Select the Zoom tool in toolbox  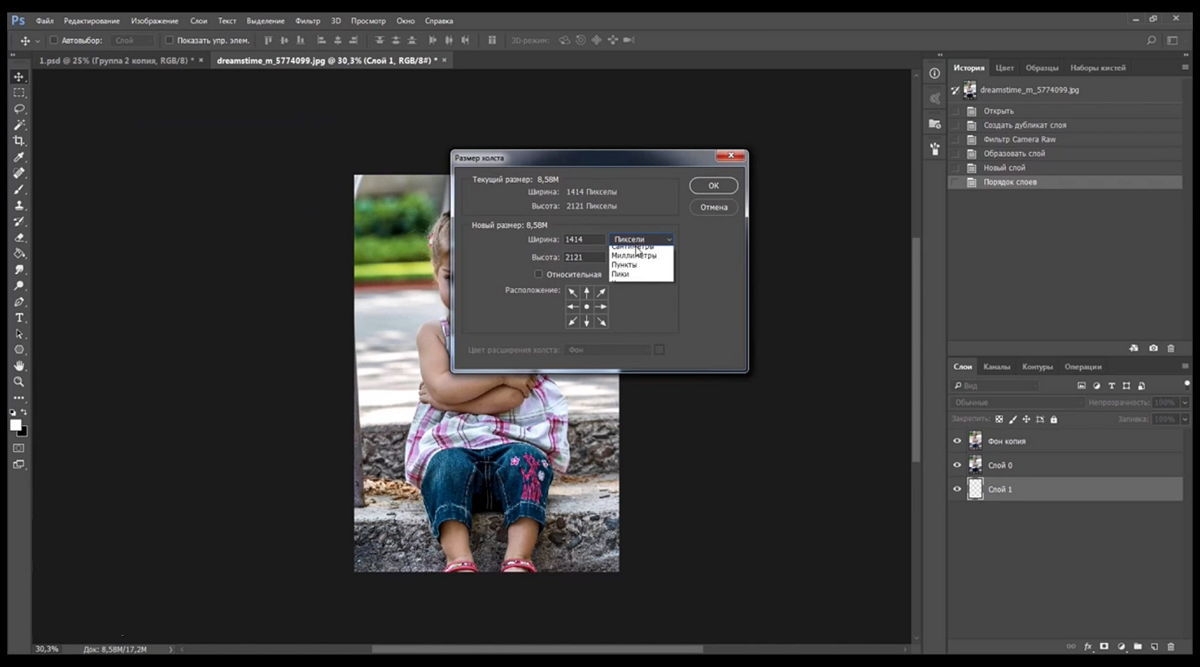point(19,381)
